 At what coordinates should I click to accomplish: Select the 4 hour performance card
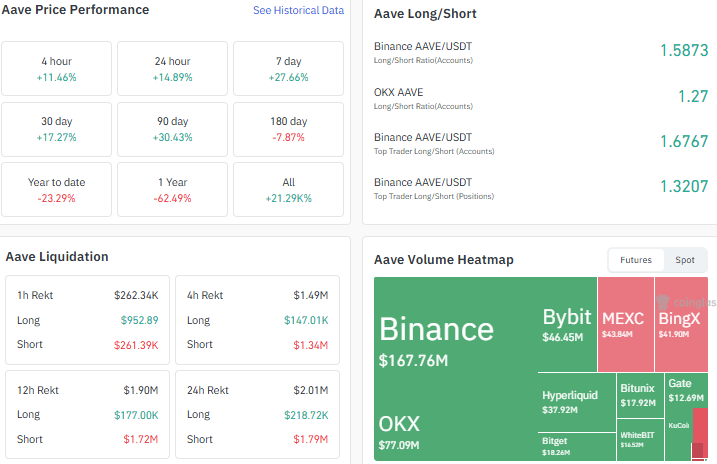[56, 69]
